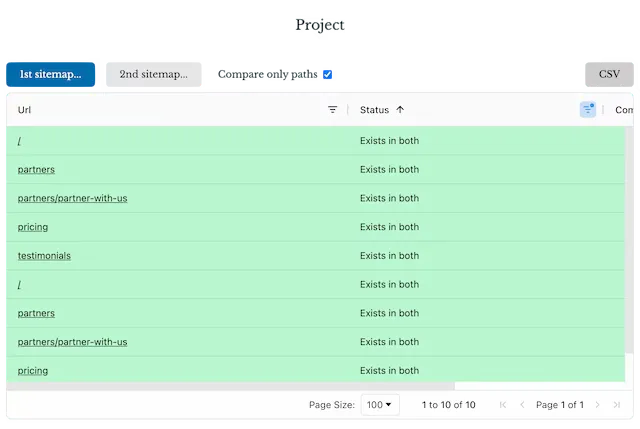The height and width of the screenshot is (429, 640).
Task: Open the Page Size dropdown
Action: [380, 405]
